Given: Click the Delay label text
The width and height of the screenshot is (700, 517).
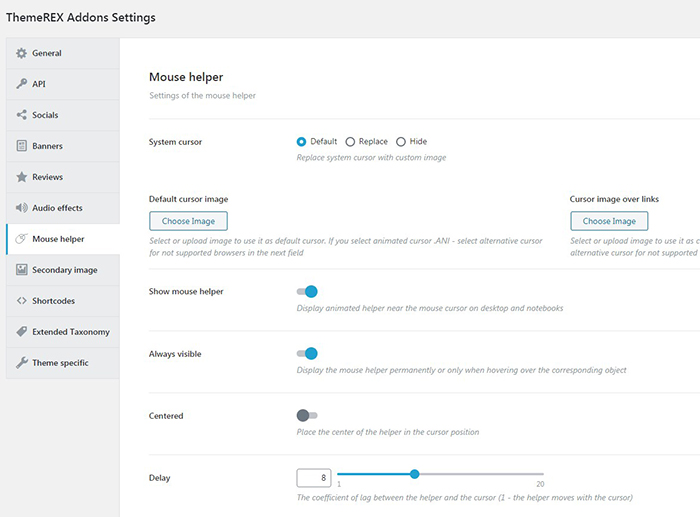Looking at the screenshot, I should coord(159,478).
